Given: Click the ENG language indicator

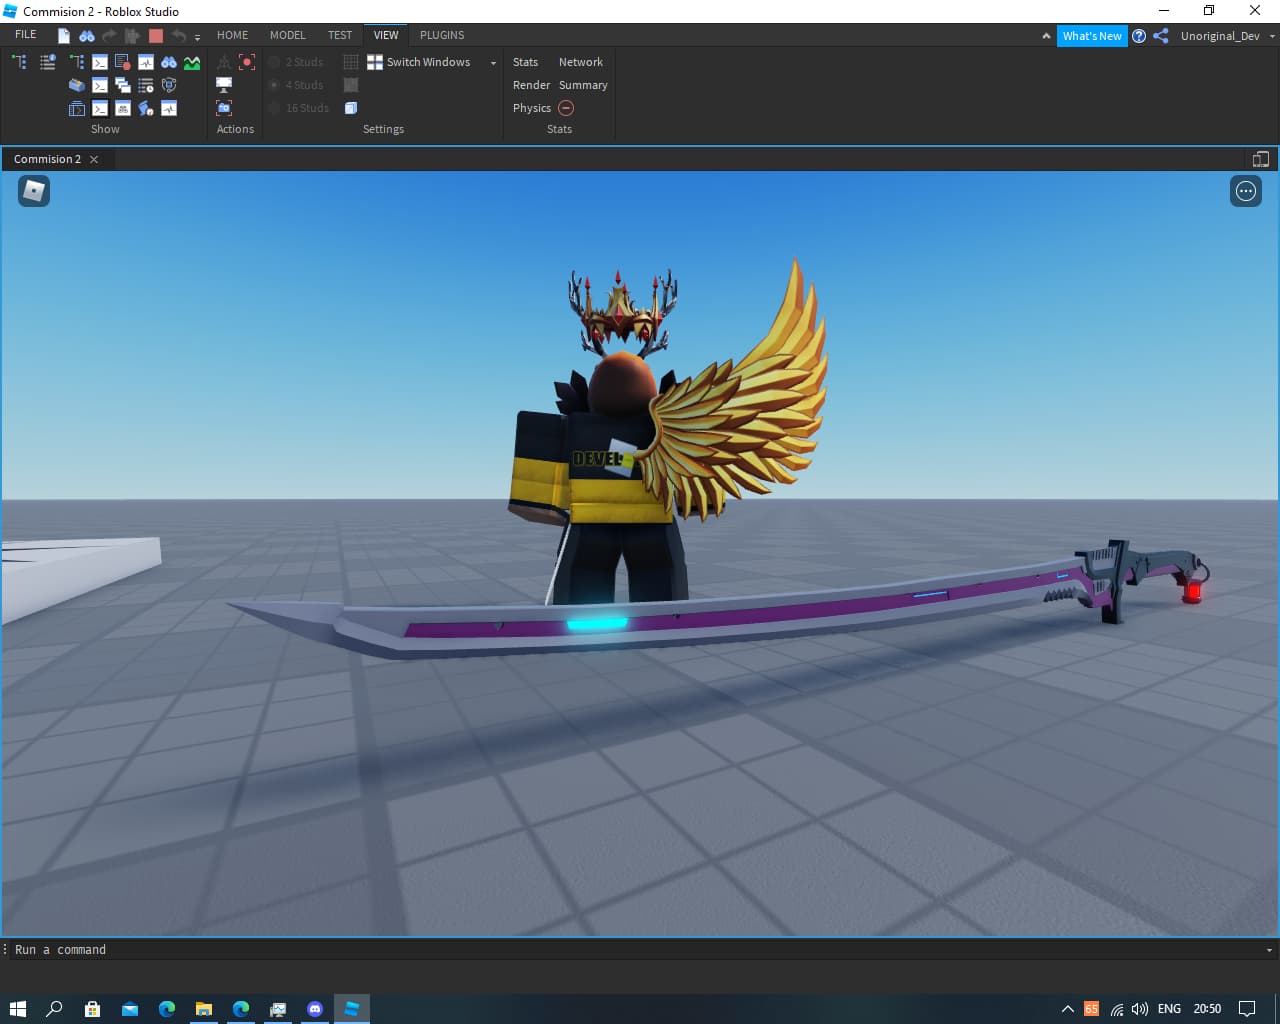Looking at the screenshot, I should [x=1169, y=1009].
